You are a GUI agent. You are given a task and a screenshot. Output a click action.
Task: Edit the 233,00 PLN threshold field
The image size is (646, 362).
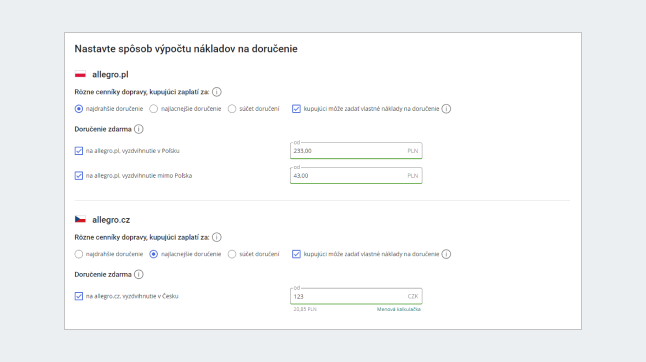[356, 151]
